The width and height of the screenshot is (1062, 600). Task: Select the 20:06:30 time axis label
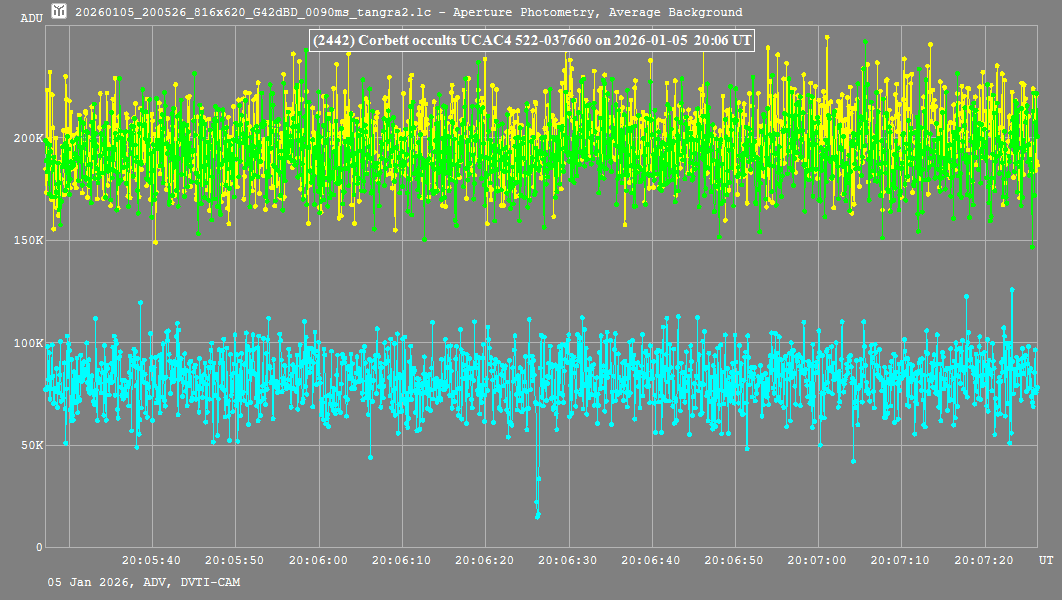pos(569,560)
